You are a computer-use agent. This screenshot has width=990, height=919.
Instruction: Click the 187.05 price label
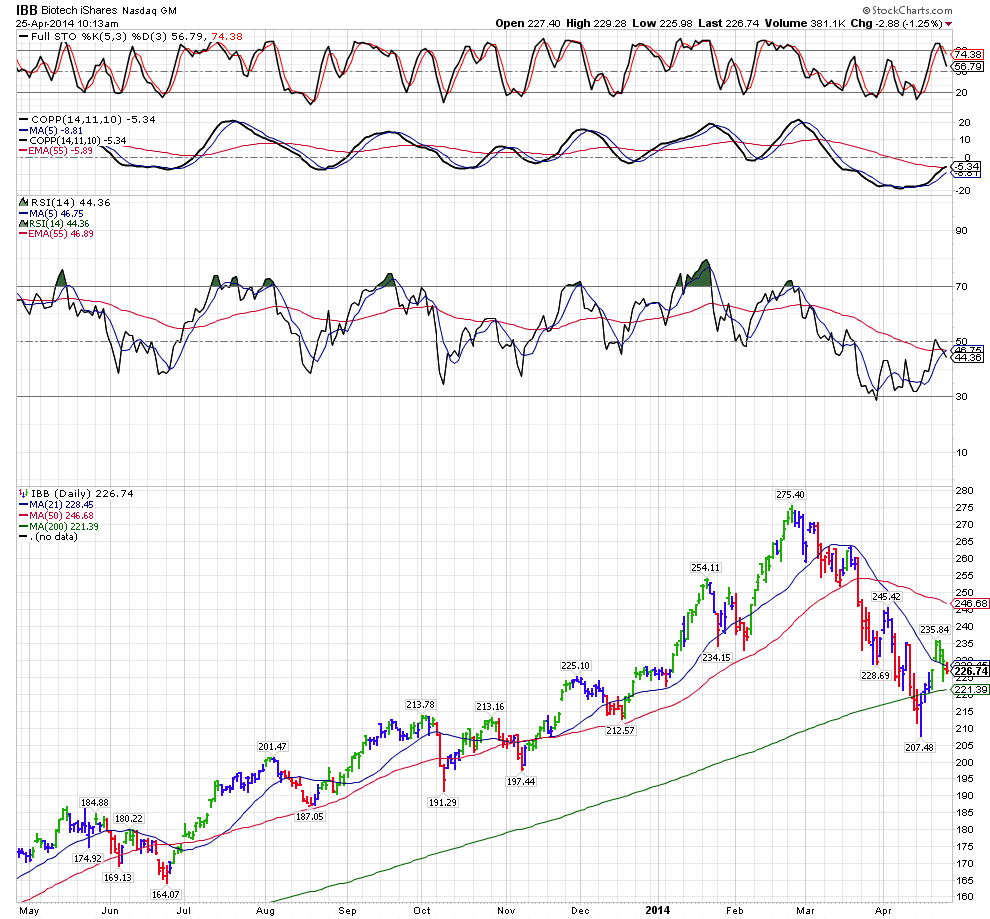[x=309, y=816]
